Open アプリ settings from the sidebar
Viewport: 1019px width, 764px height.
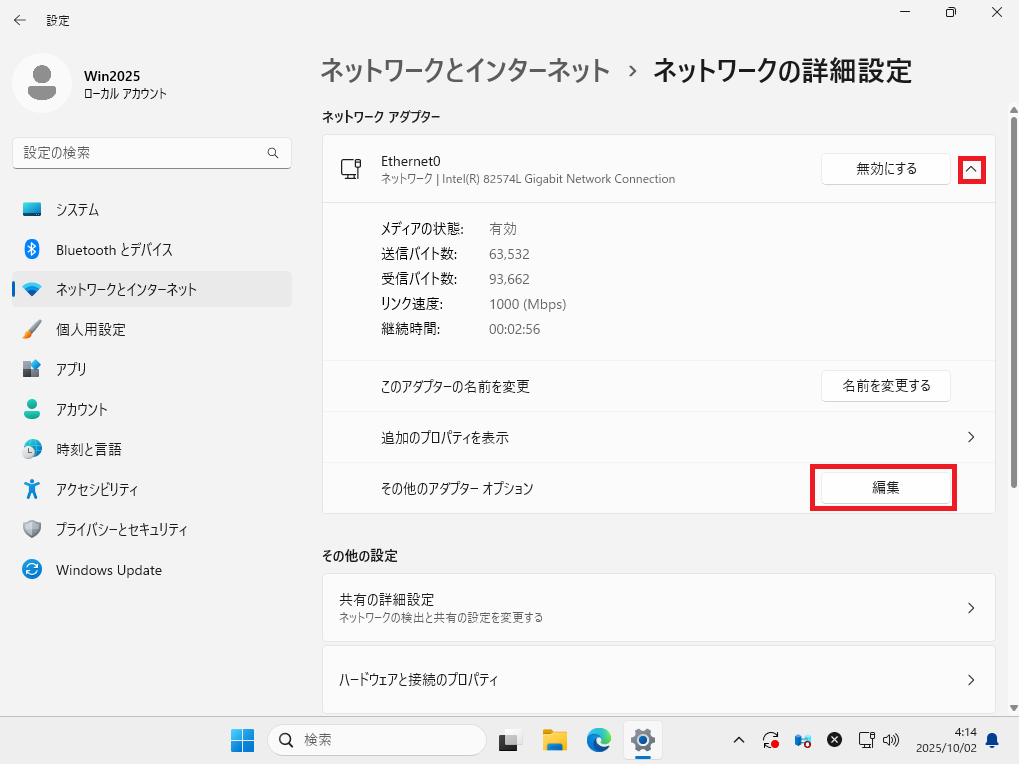click(71, 369)
